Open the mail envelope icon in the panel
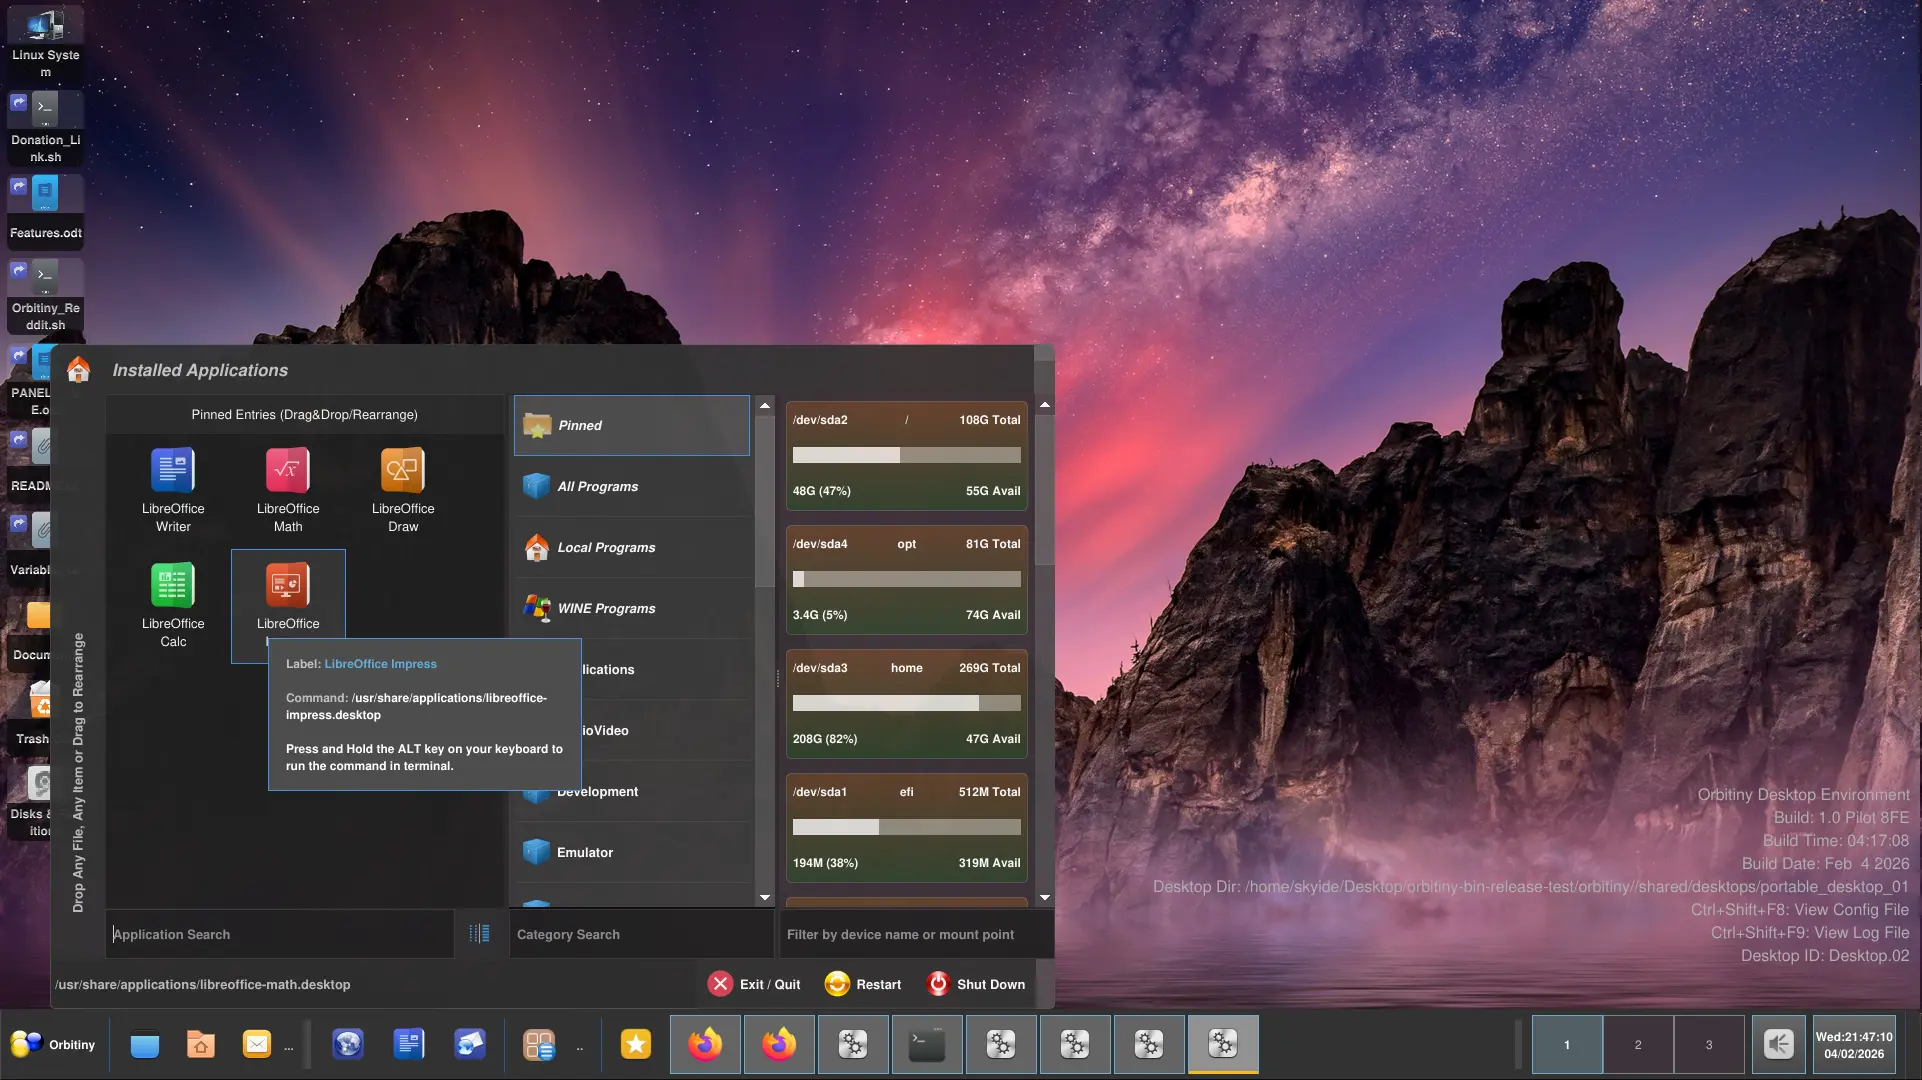The height and width of the screenshot is (1080, 1922). (x=257, y=1045)
